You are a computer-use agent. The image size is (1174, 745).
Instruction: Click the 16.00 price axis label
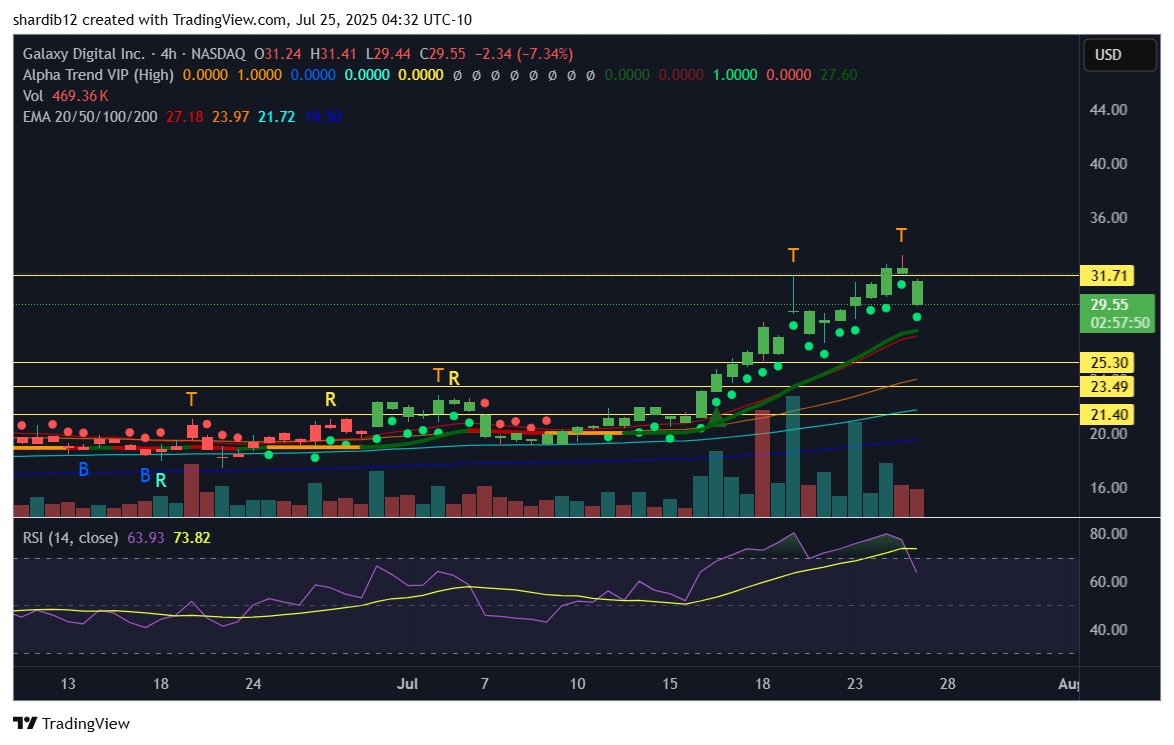pos(1108,488)
